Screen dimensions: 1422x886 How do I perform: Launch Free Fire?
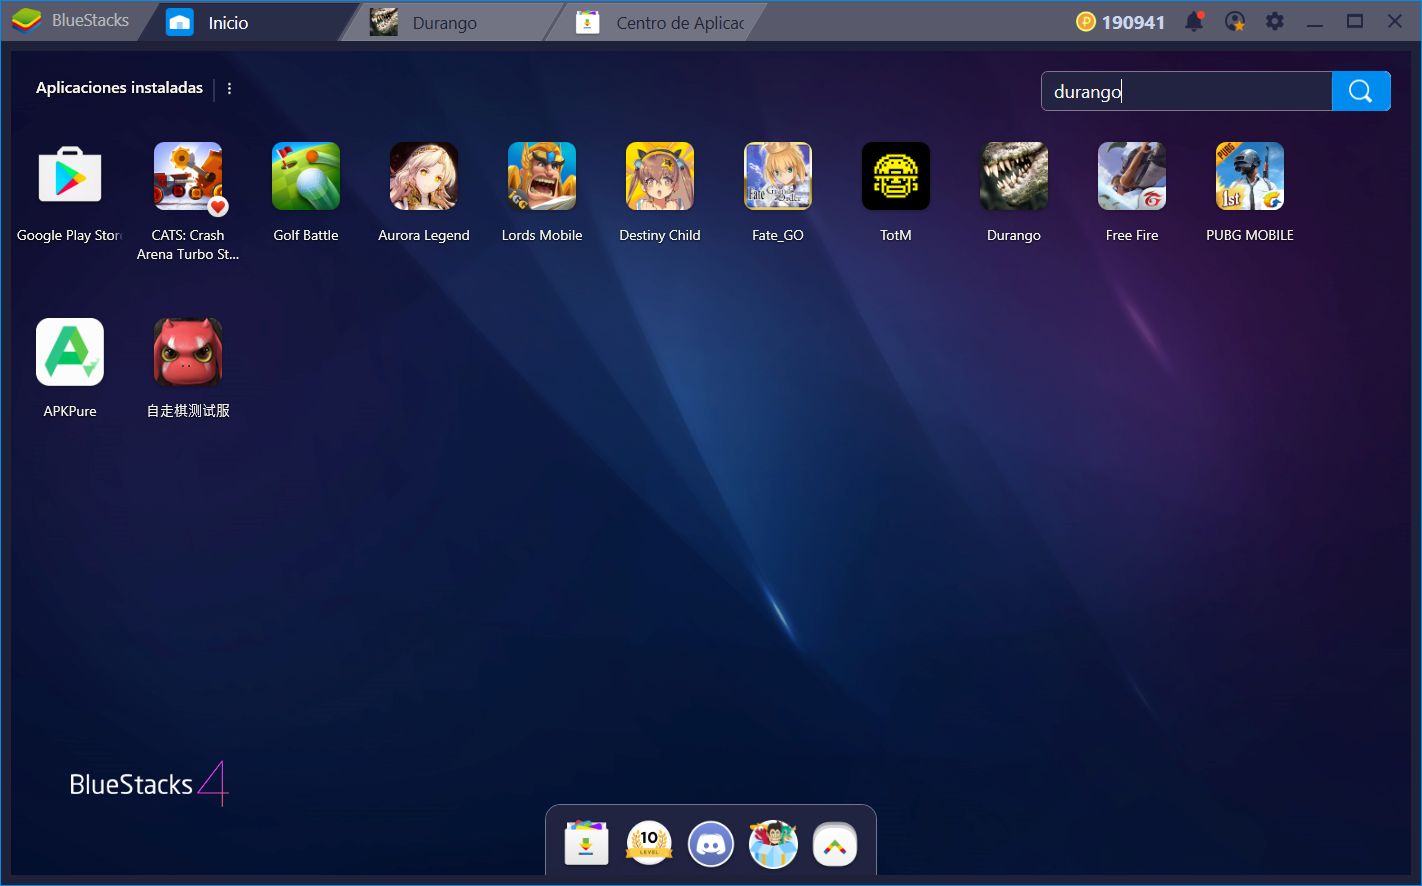pyautogui.click(x=1132, y=176)
